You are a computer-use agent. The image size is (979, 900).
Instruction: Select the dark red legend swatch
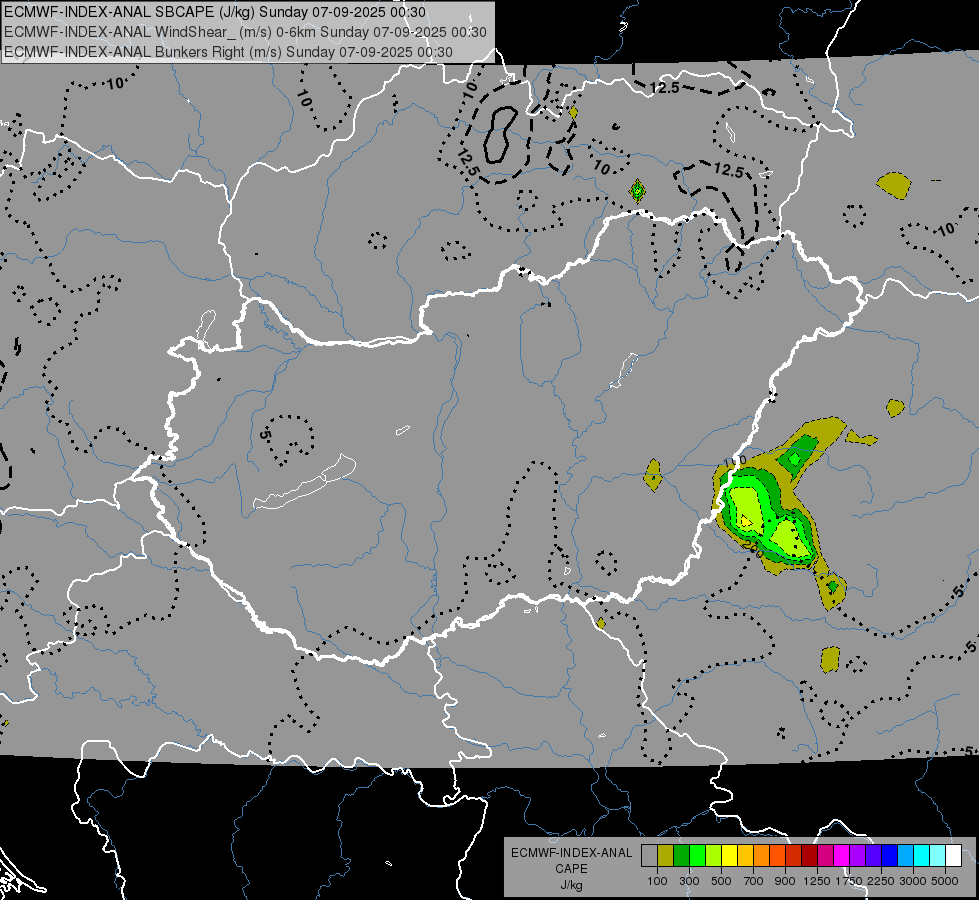[810, 855]
